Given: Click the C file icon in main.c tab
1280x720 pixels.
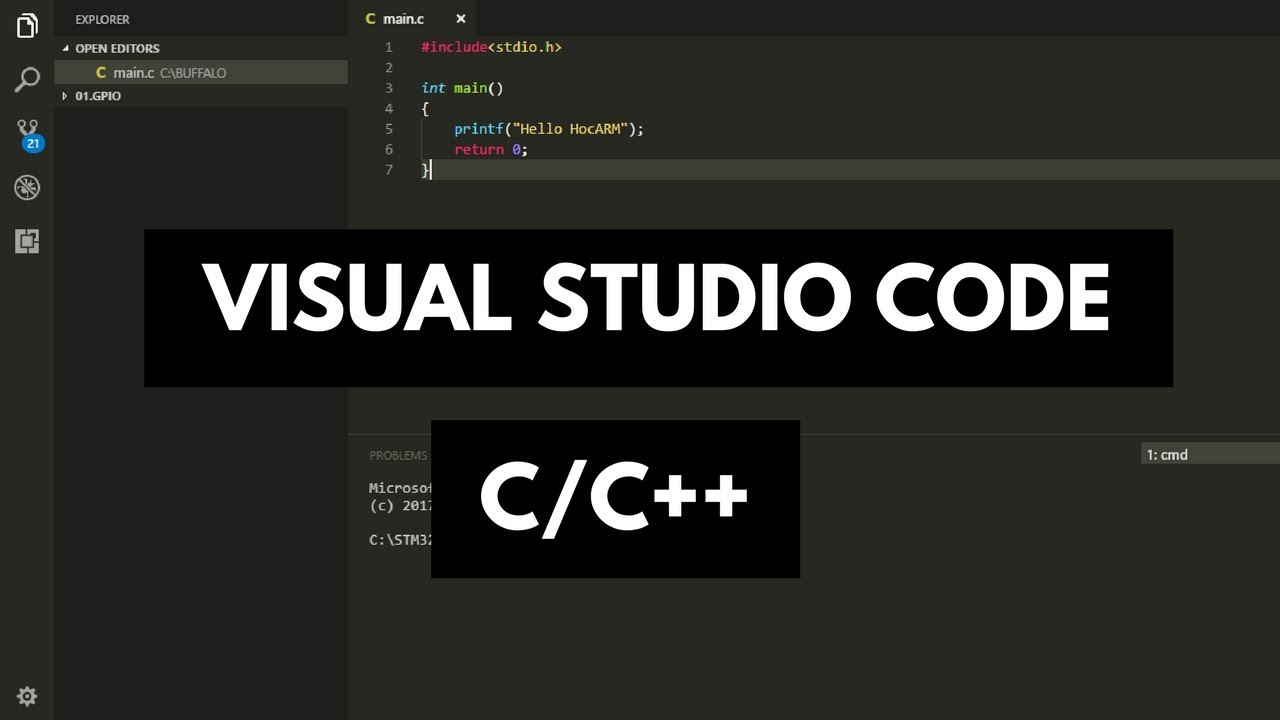Looking at the screenshot, I should tap(371, 19).
